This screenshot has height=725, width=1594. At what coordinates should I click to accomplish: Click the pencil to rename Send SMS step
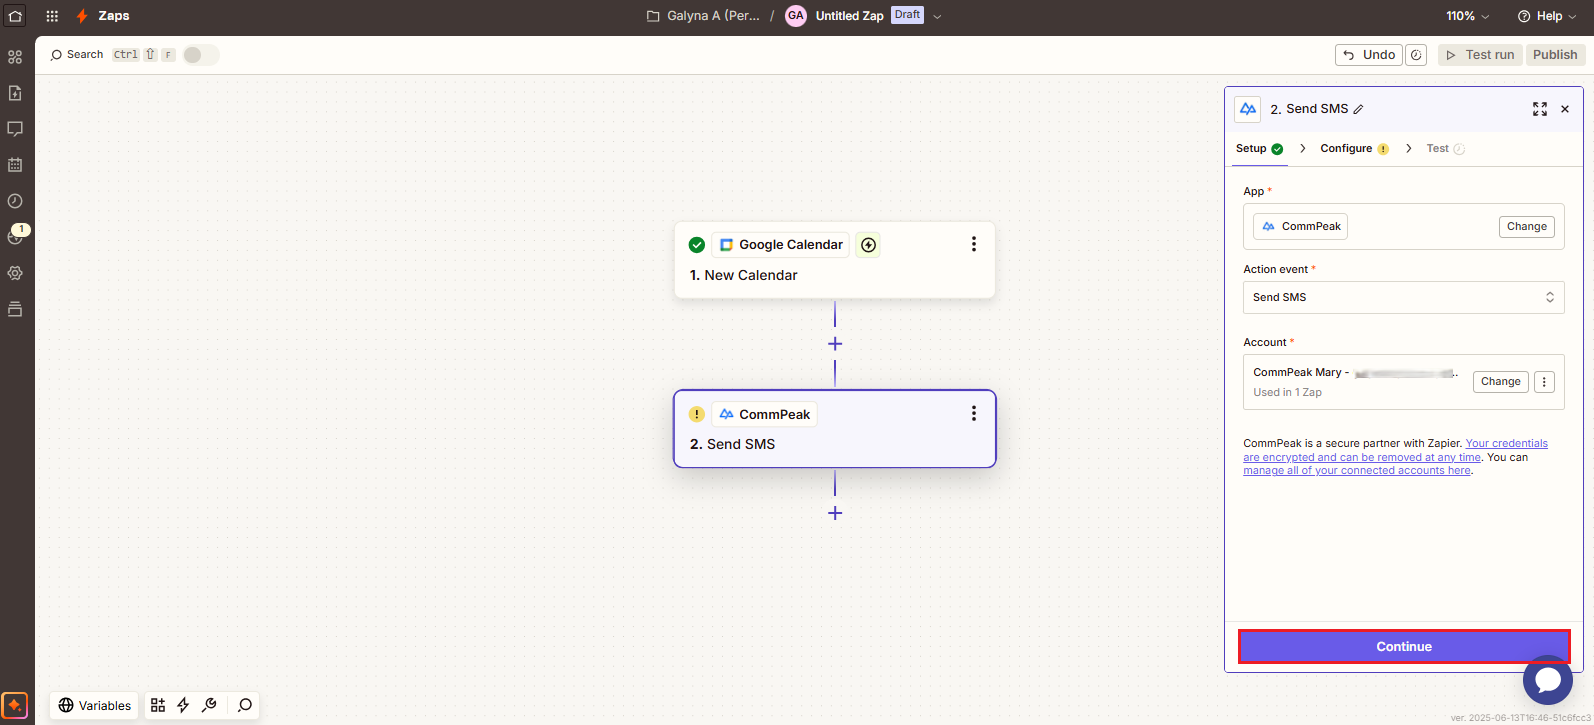(x=1359, y=109)
